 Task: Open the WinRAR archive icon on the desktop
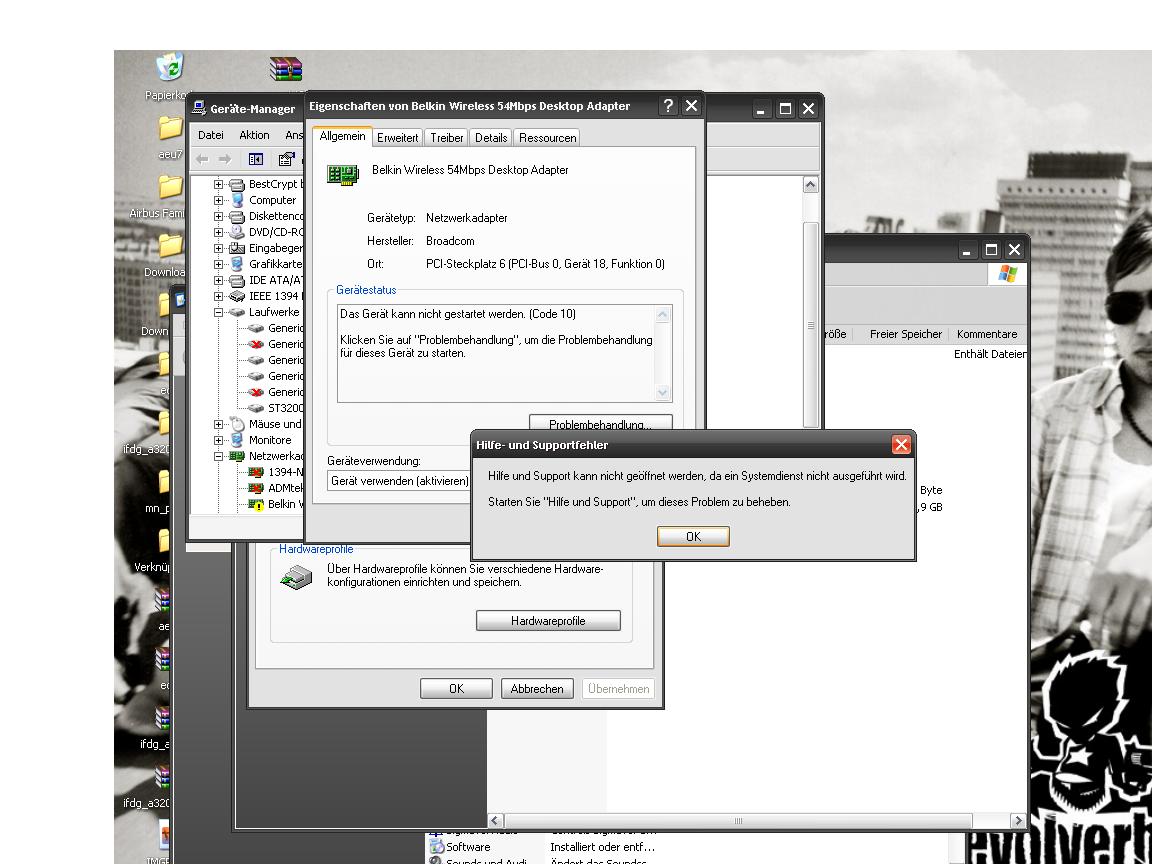click(x=286, y=69)
